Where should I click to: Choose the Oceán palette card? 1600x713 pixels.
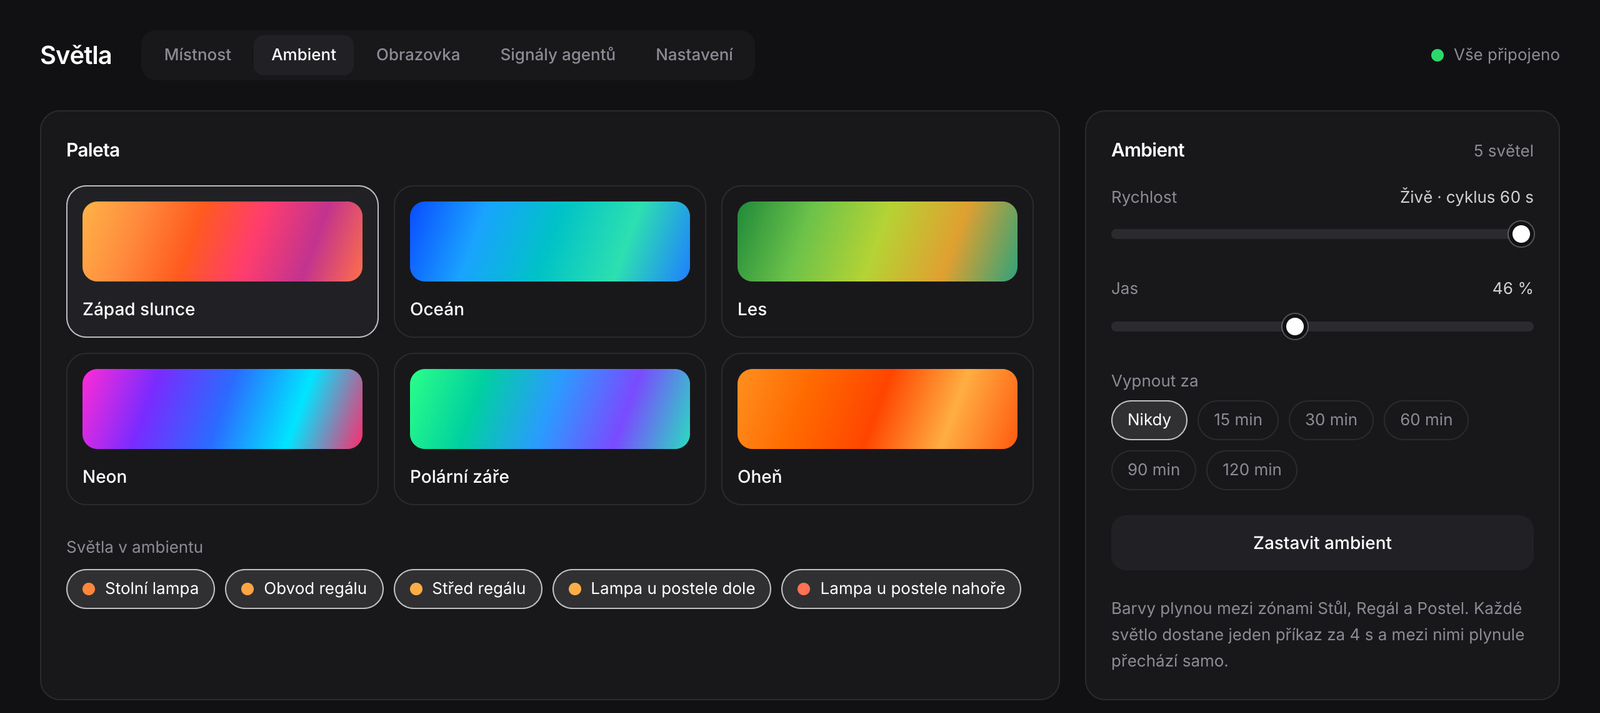[x=550, y=261]
